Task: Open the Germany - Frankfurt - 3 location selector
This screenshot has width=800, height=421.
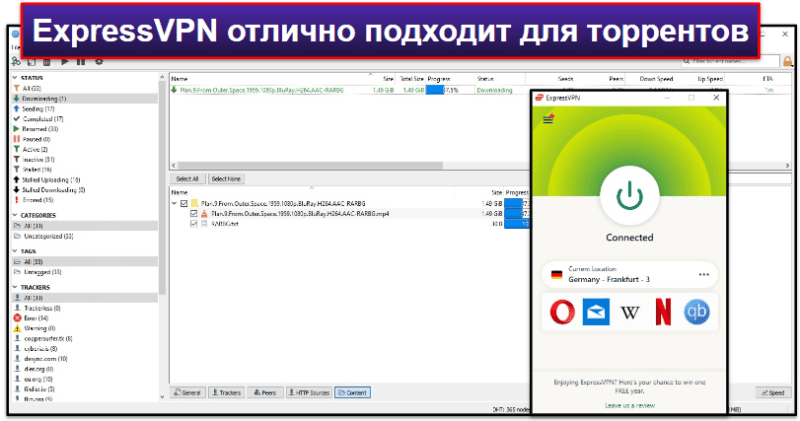Action: [x=629, y=275]
